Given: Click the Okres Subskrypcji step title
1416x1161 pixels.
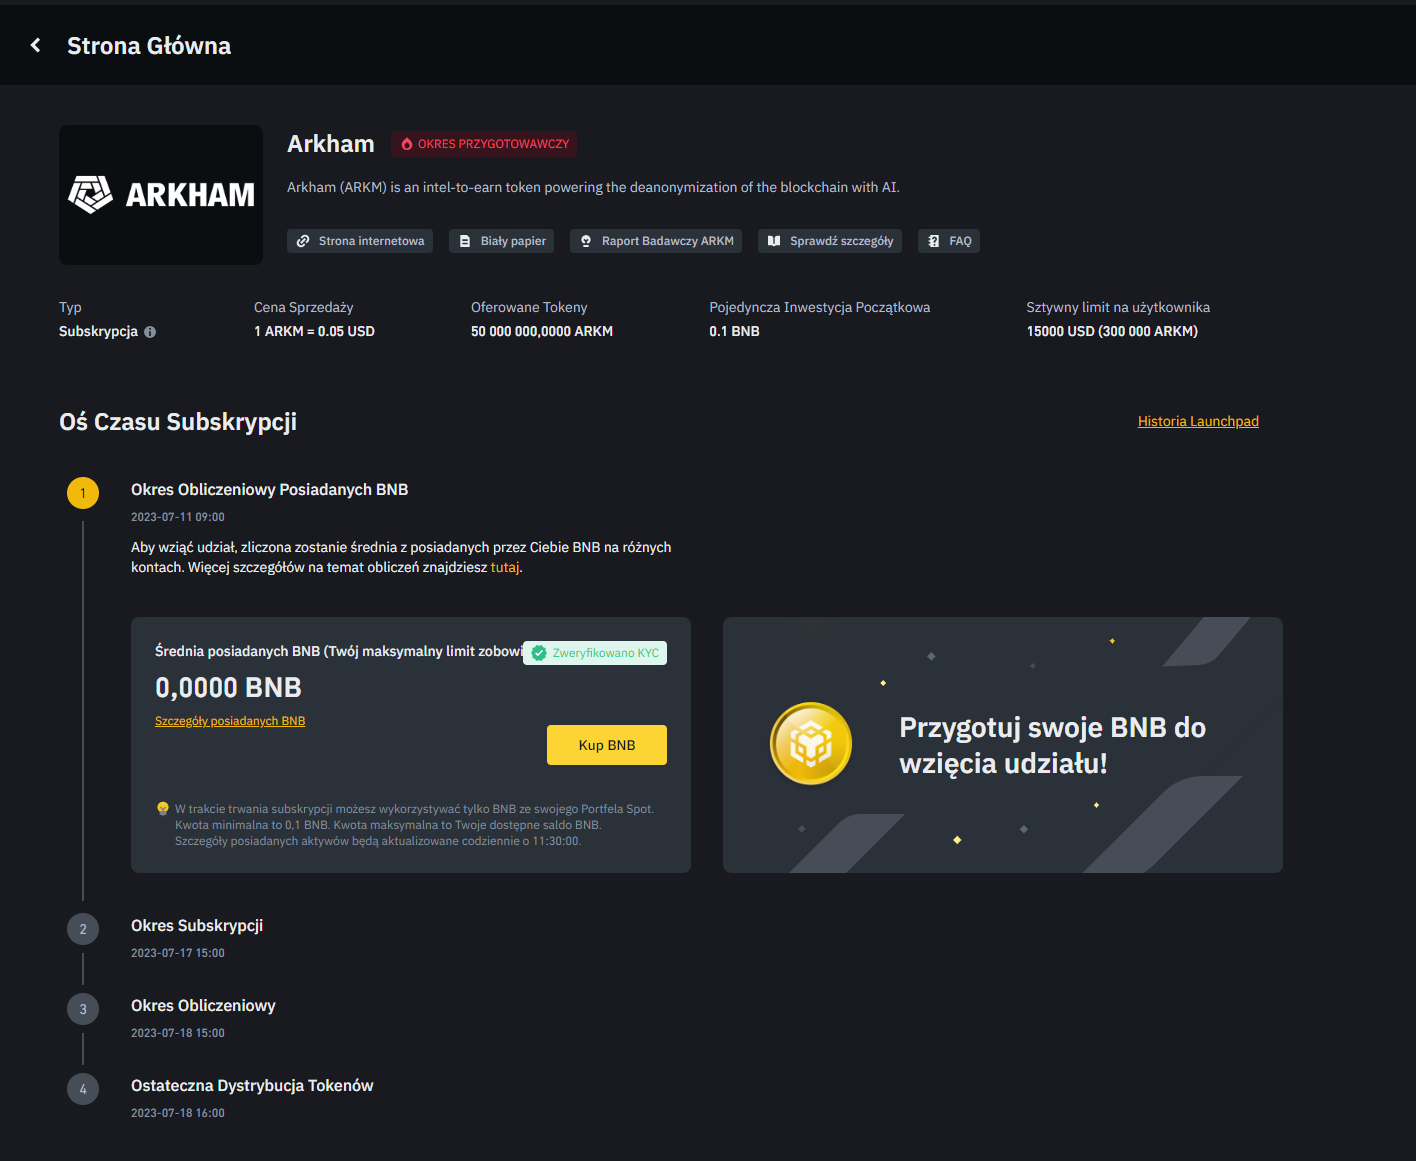Looking at the screenshot, I should click(x=197, y=926).
